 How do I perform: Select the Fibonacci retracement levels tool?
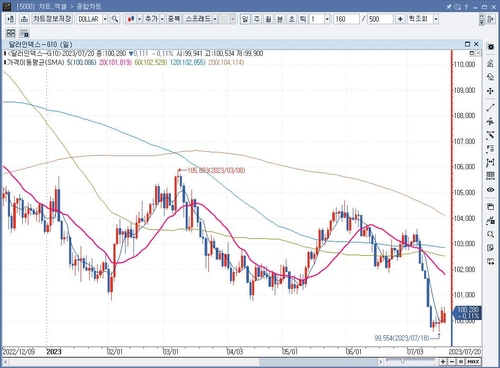pyautogui.click(x=491, y=149)
